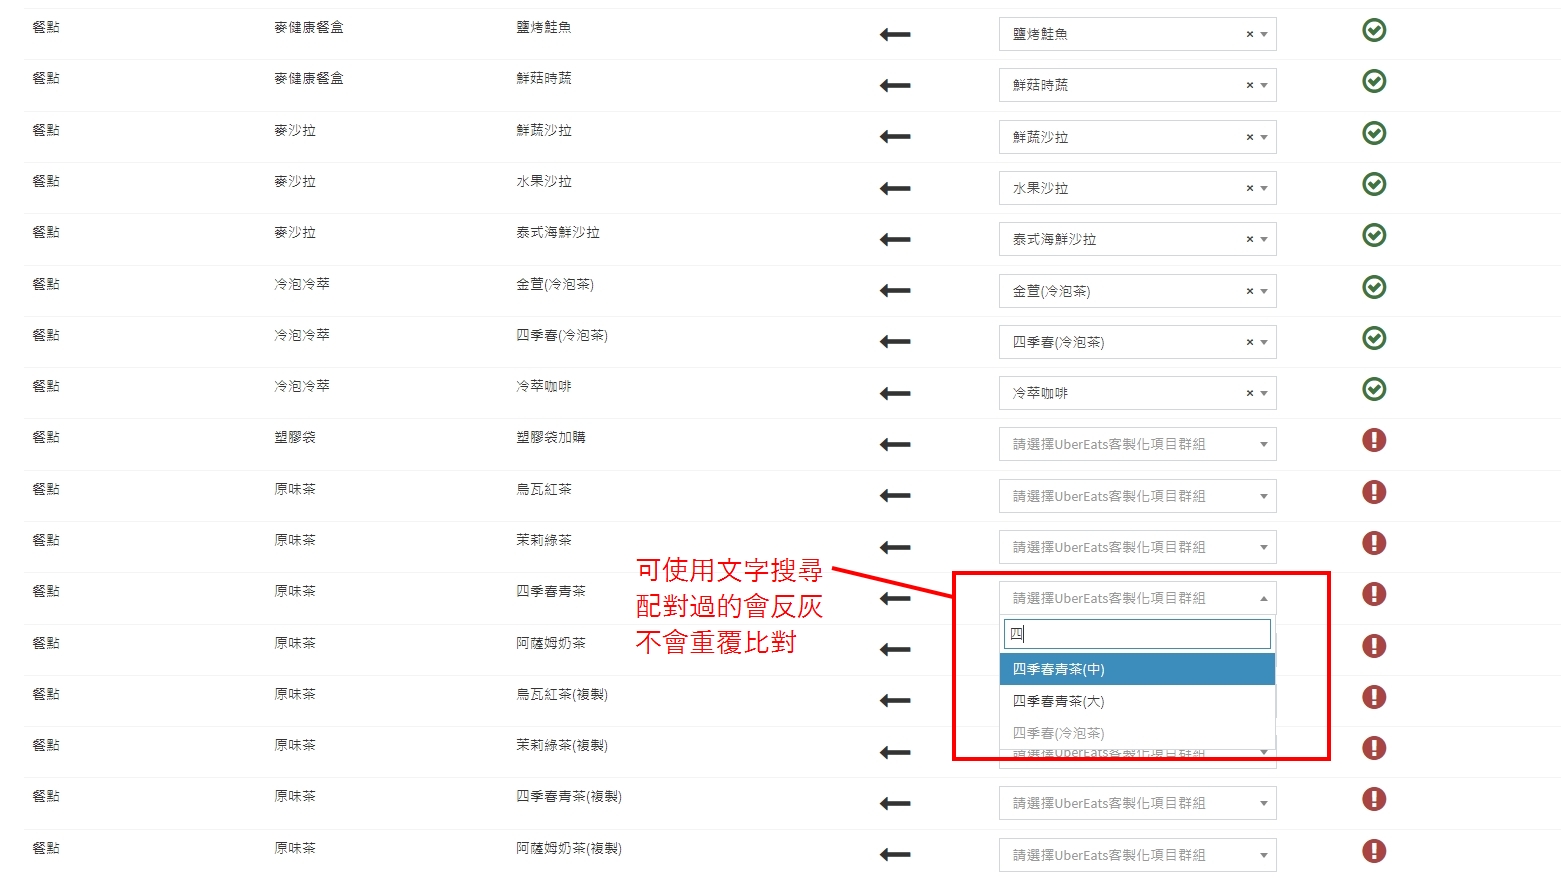The width and height of the screenshot is (1561, 878).
Task: Click red warning icon for 阿薩姆奶茶(複製) row
Action: [1374, 851]
